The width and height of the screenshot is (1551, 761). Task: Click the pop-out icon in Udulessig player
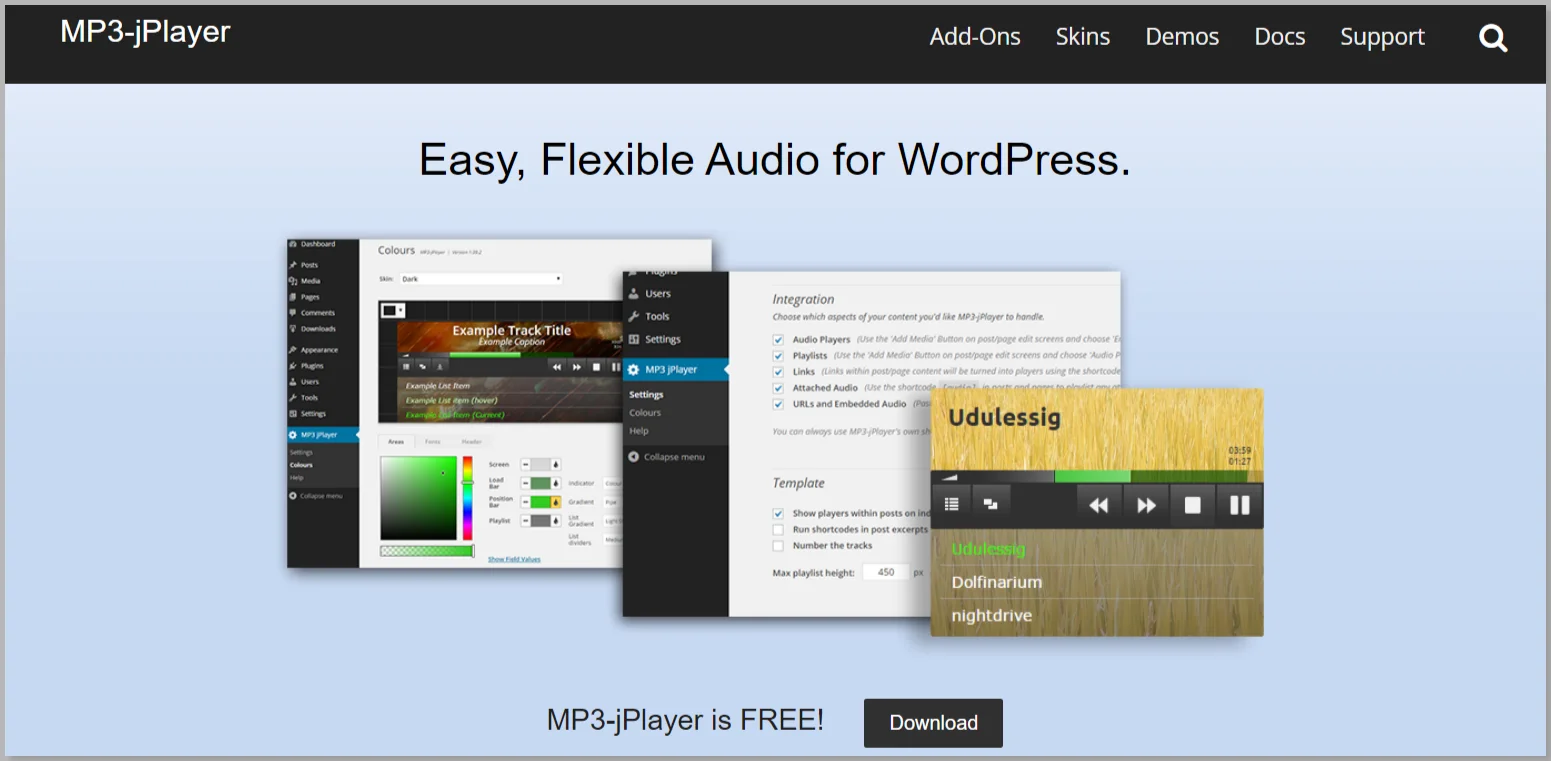point(991,504)
